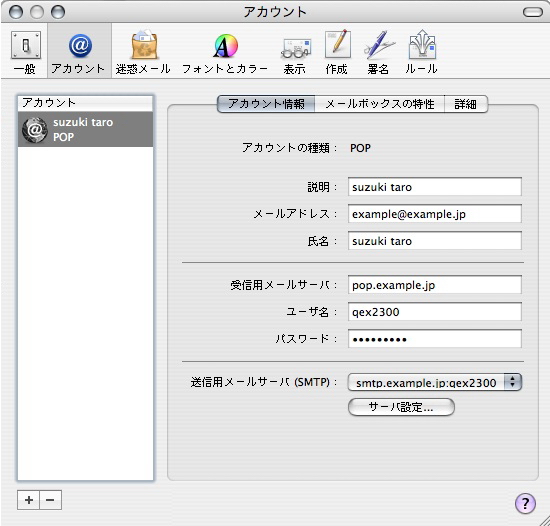This screenshot has height=526, width=550.
Task: Click the サーバ設定... button
Action: (401, 407)
